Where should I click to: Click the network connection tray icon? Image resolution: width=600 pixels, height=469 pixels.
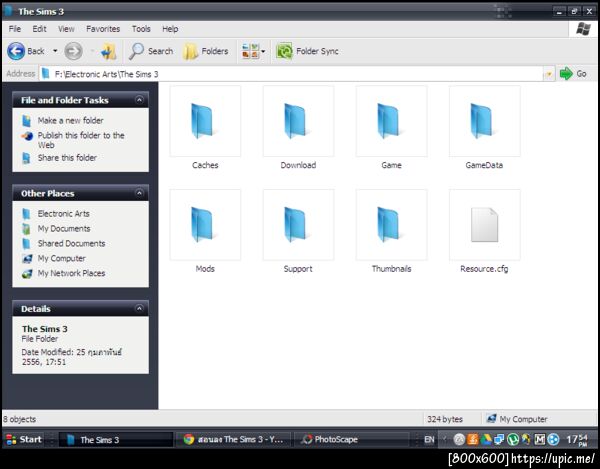(x=499, y=440)
